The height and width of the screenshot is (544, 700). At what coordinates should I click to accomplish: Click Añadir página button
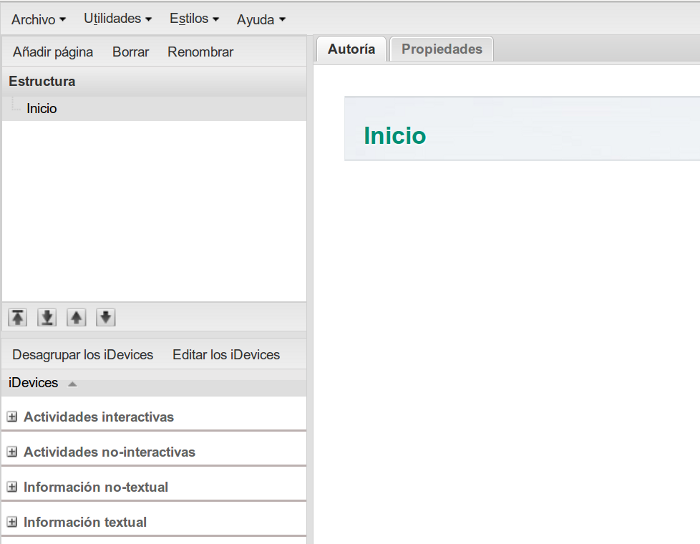[x=53, y=52]
